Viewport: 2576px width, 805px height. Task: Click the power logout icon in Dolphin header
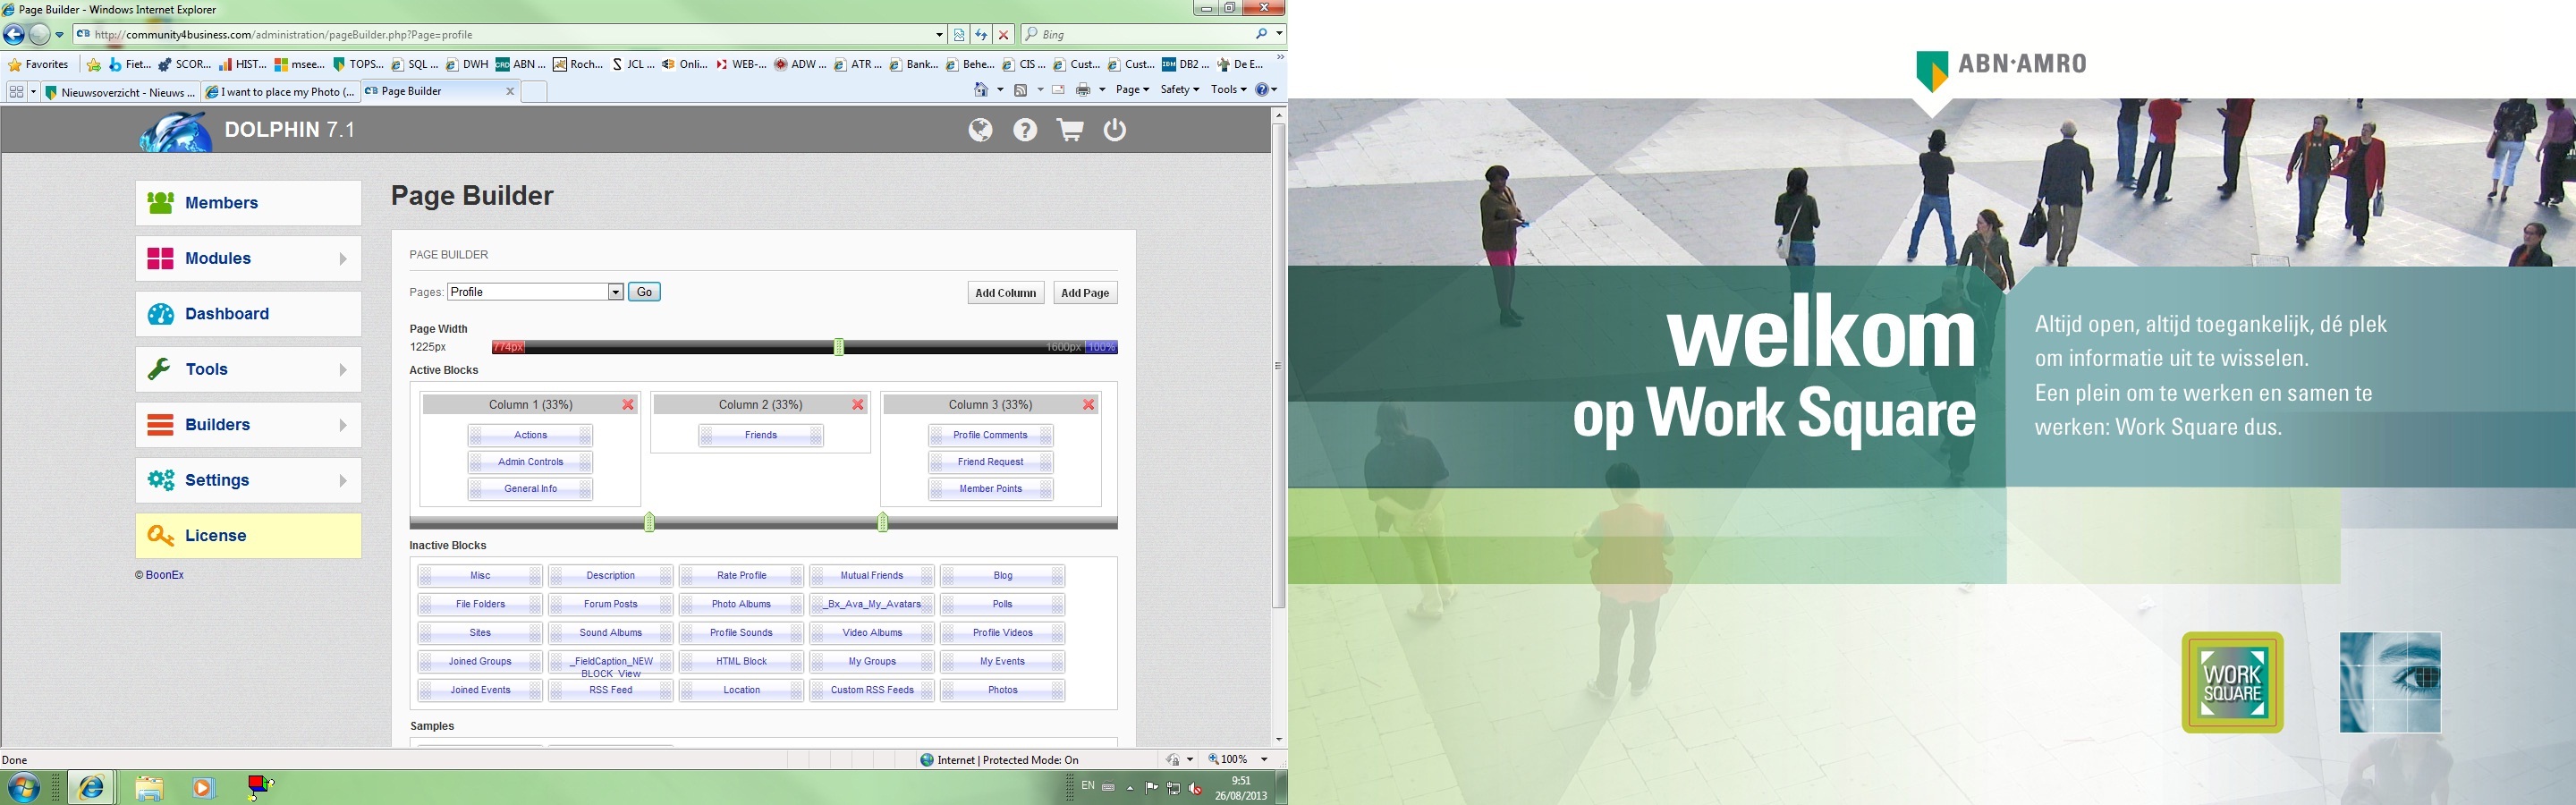click(x=1115, y=130)
